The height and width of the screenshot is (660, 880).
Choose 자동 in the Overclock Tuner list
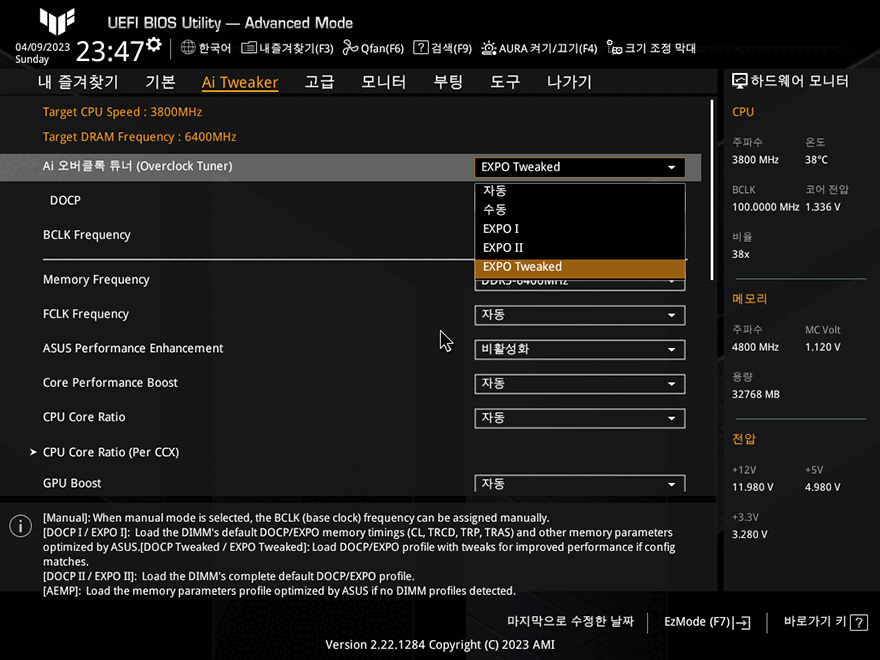click(x=580, y=191)
